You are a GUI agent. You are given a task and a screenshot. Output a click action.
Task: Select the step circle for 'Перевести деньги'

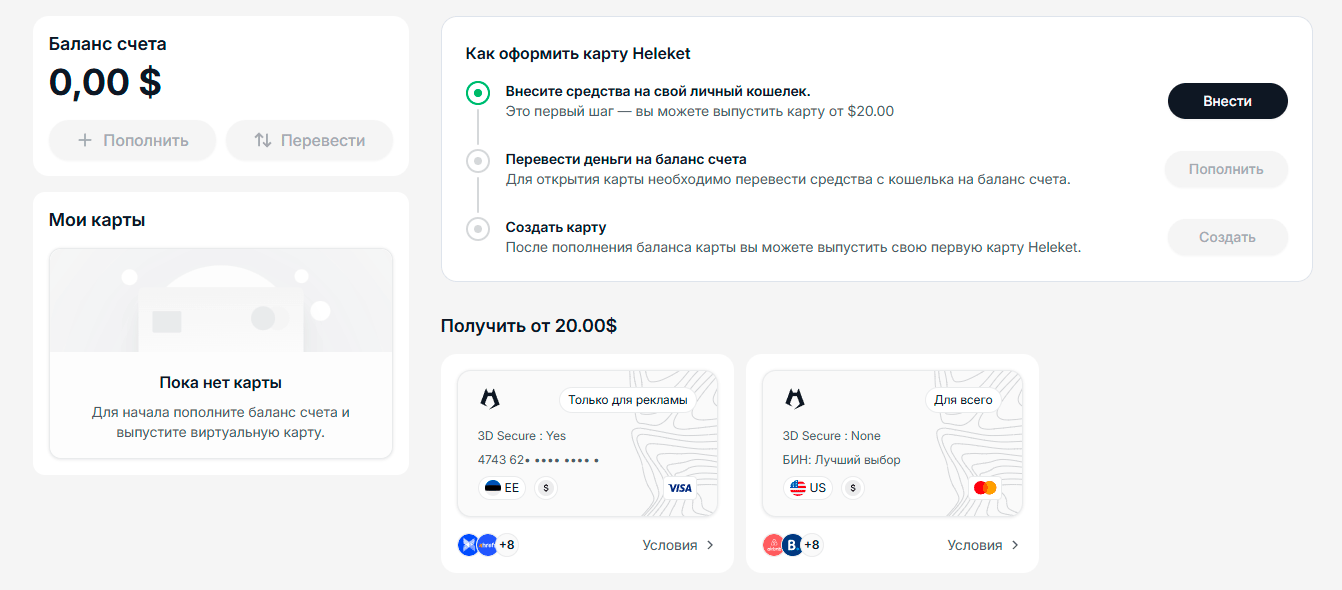477,161
